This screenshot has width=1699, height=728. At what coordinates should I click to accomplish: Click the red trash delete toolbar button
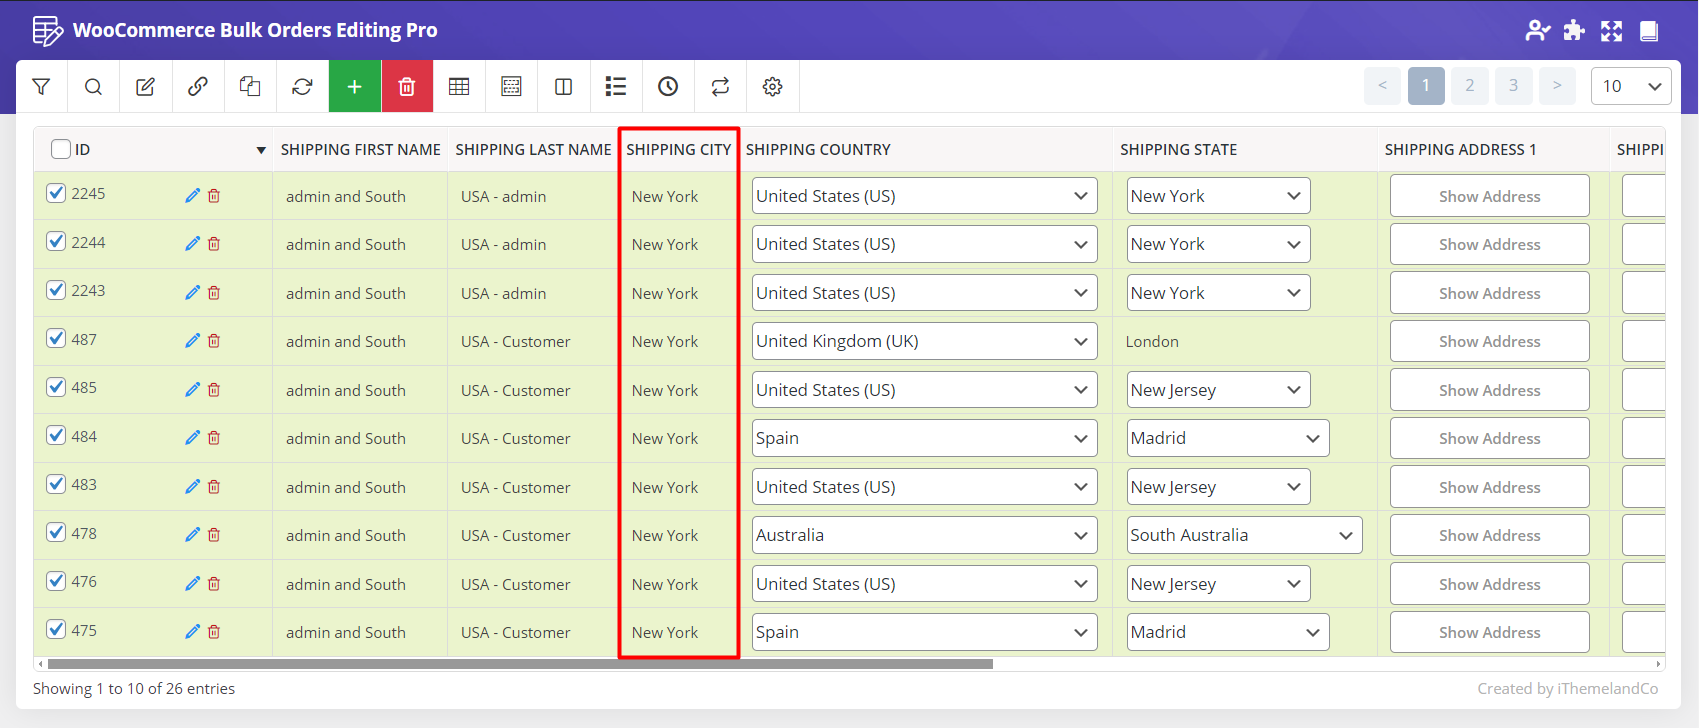point(406,87)
